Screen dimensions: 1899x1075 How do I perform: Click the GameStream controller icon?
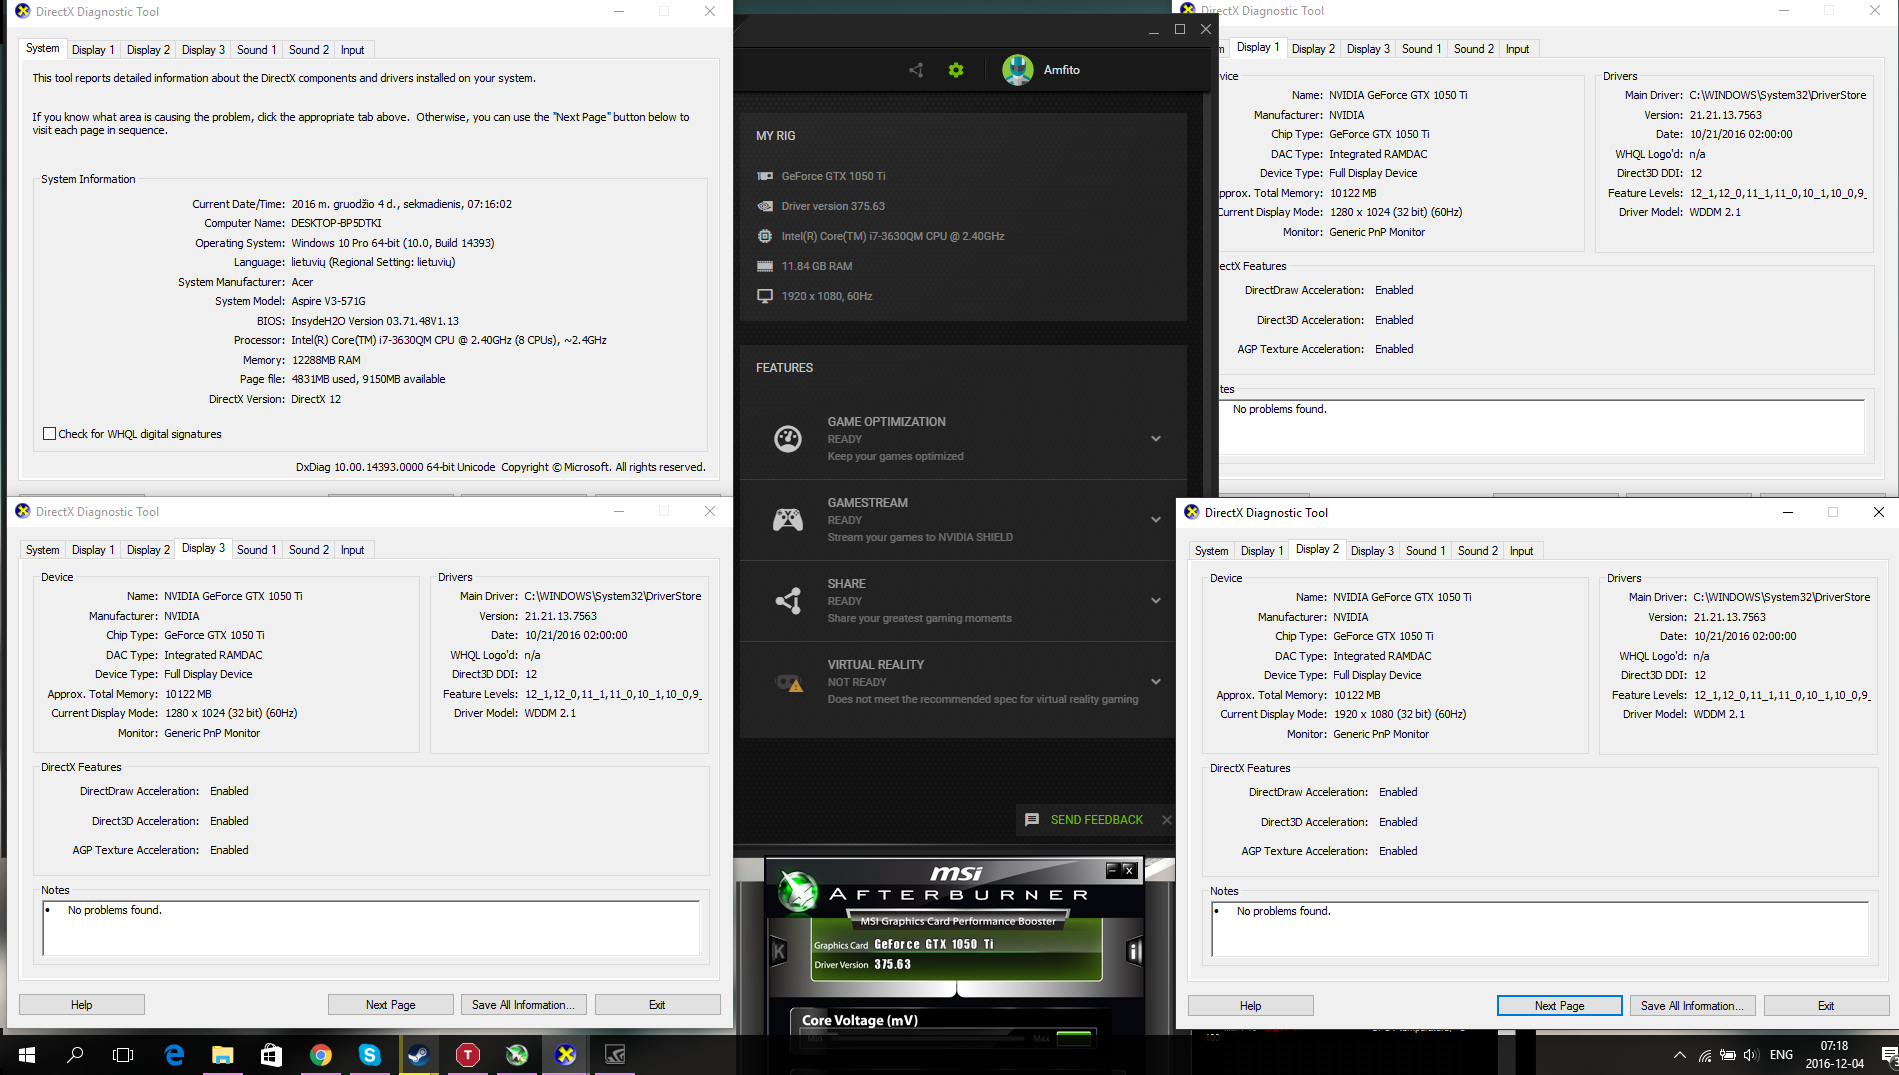tap(788, 519)
